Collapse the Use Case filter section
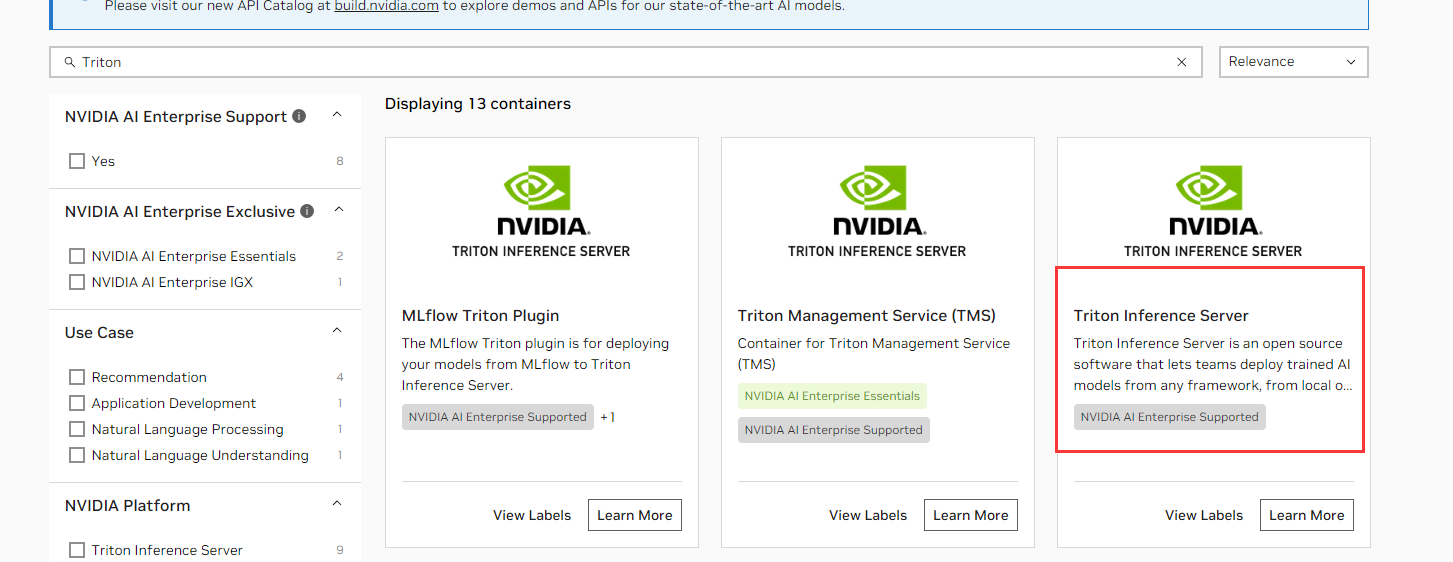The image size is (1453, 562). point(337,331)
